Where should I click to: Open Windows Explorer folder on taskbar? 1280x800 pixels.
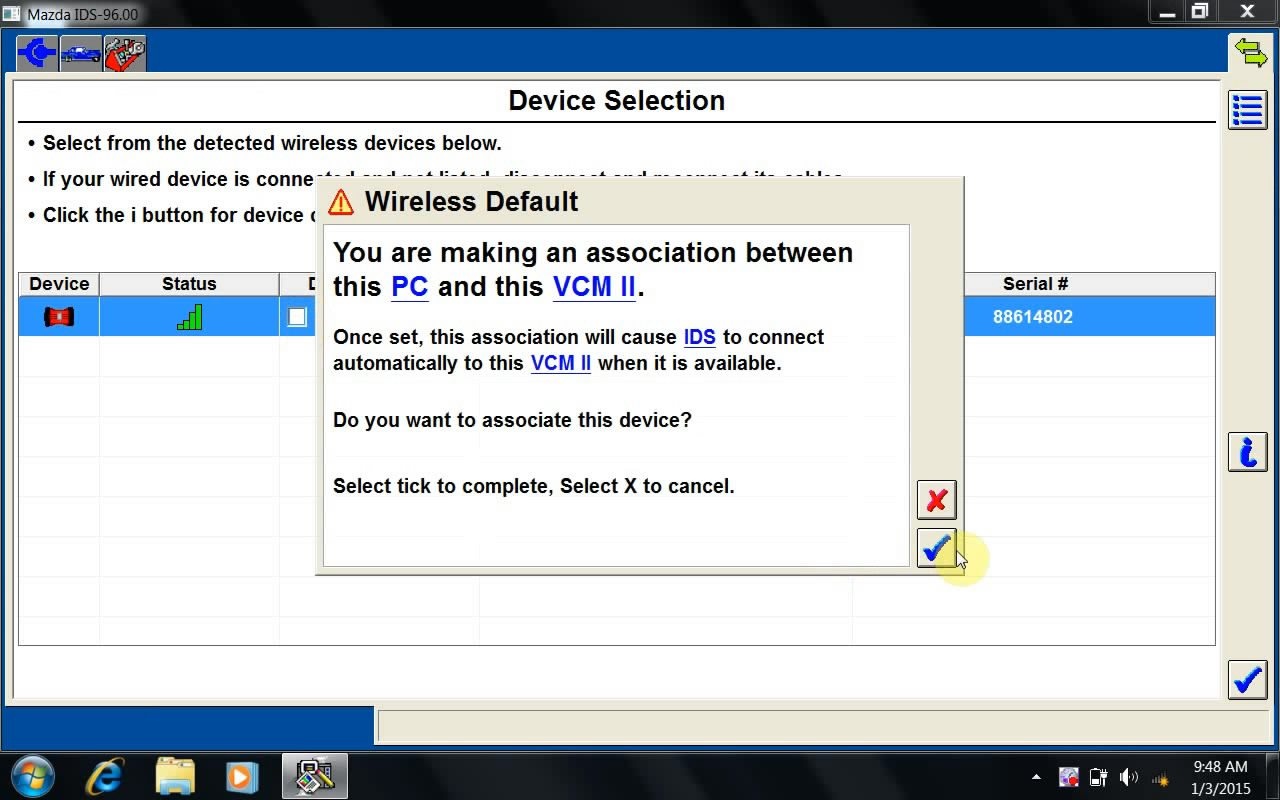pyautogui.click(x=175, y=776)
